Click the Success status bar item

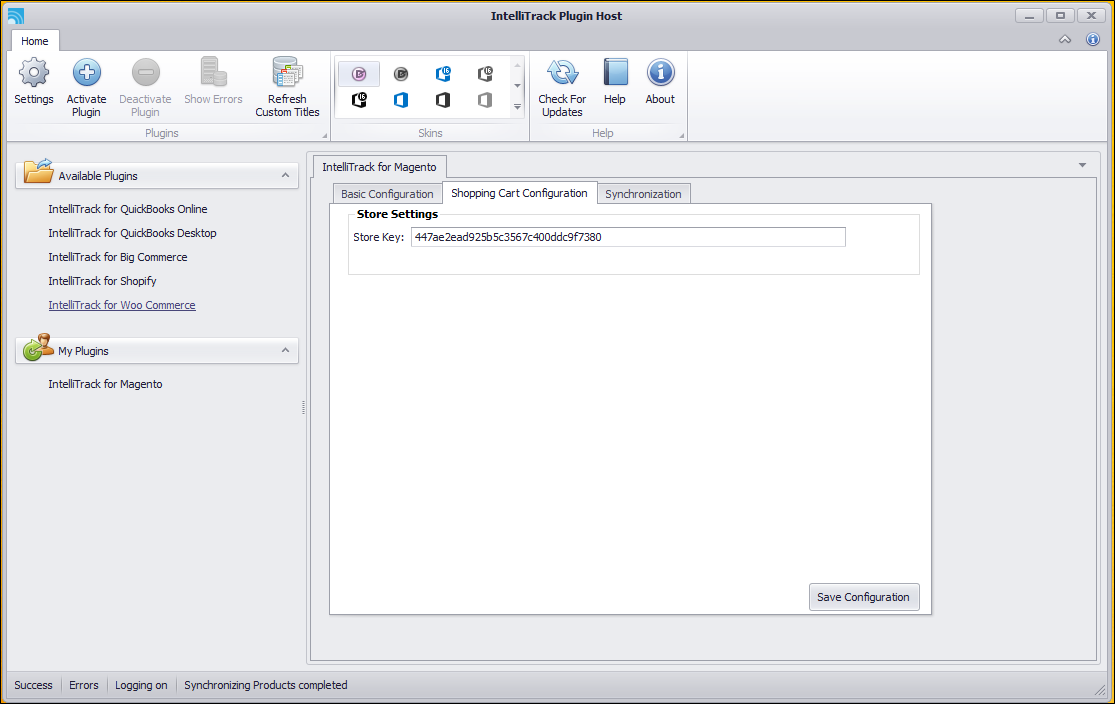coord(33,685)
